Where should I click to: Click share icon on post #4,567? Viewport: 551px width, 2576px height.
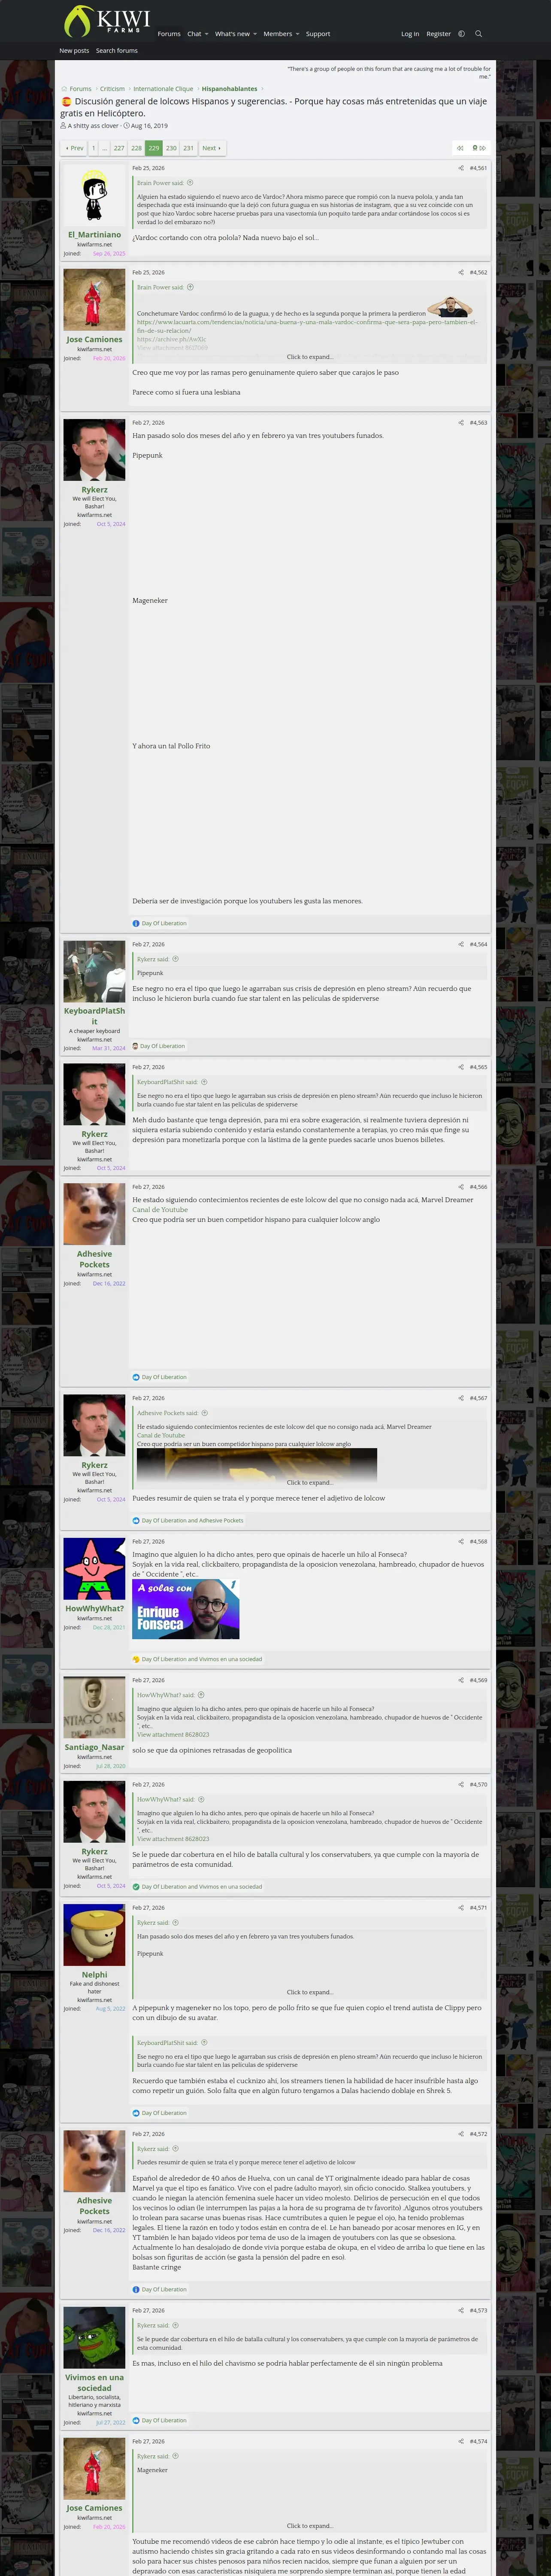[461, 1398]
